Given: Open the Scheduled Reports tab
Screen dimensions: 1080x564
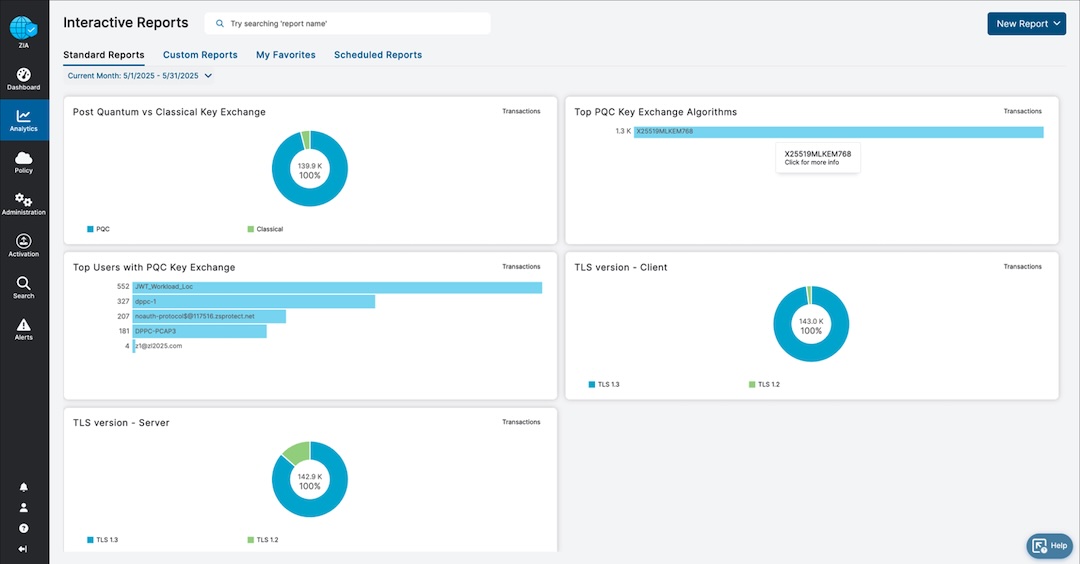Looking at the screenshot, I should [x=378, y=55].
